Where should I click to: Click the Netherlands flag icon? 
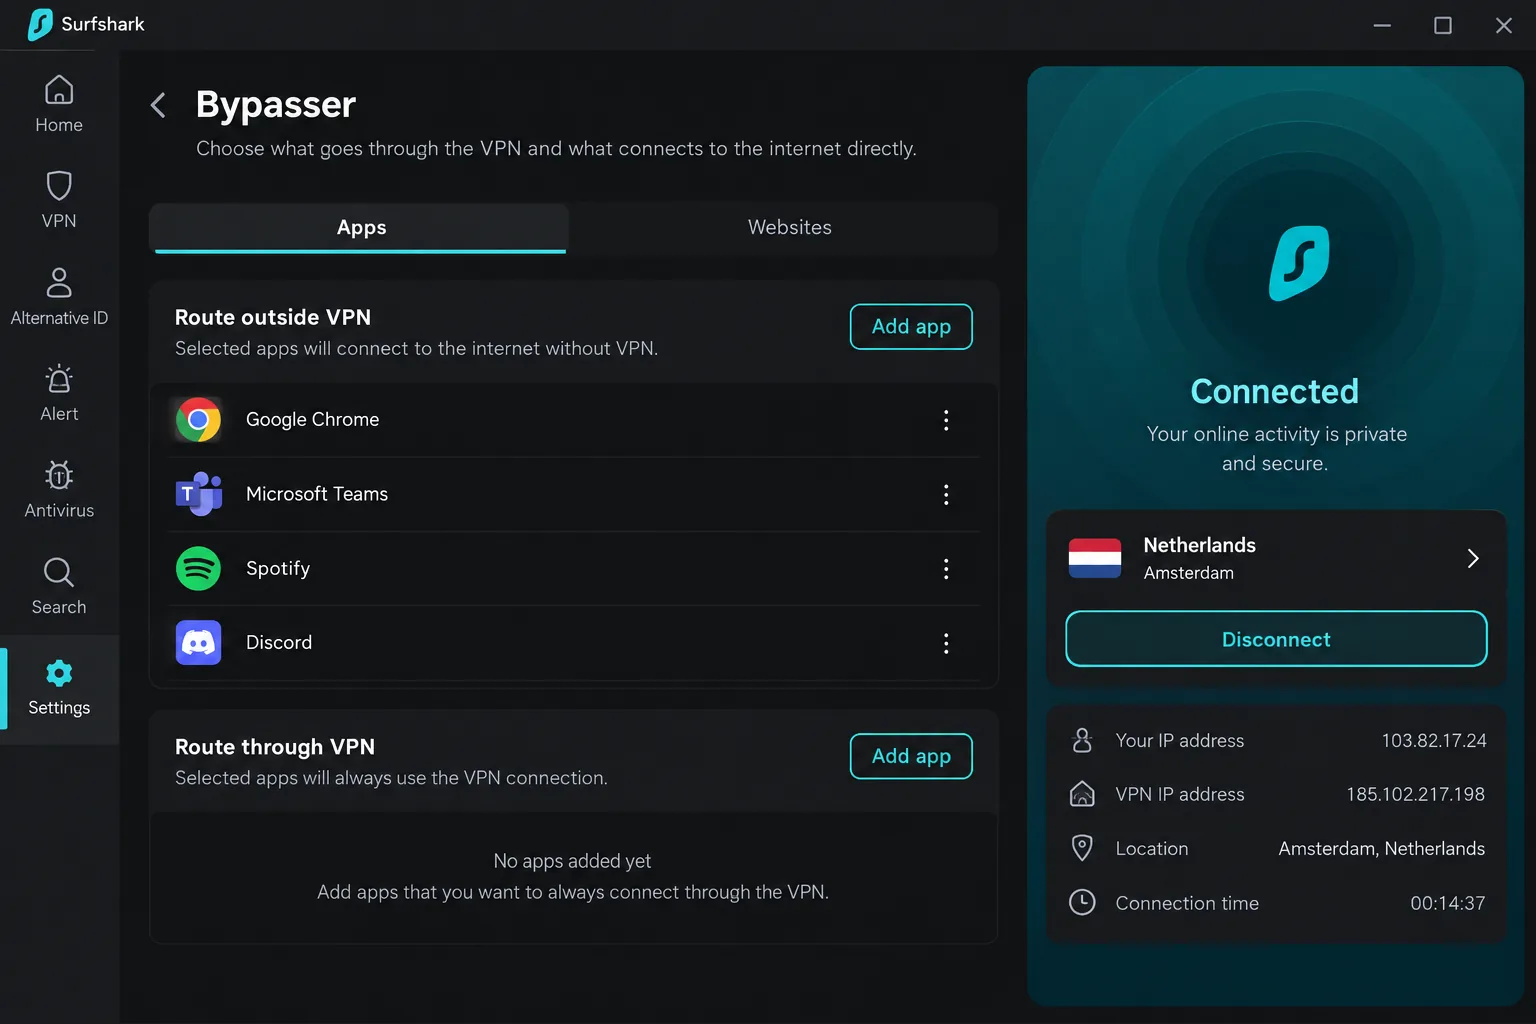tap(1094, 558)
